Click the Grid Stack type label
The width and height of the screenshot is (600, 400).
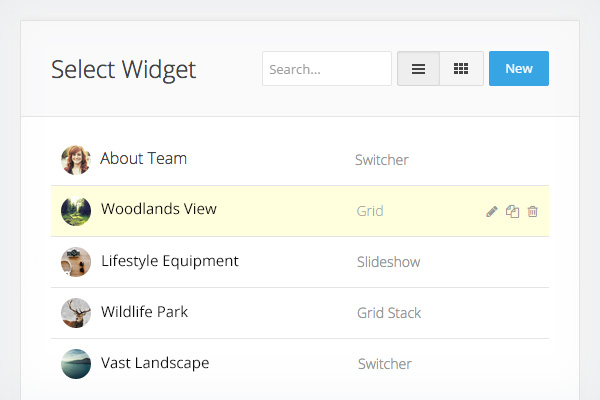pos(389,313)
